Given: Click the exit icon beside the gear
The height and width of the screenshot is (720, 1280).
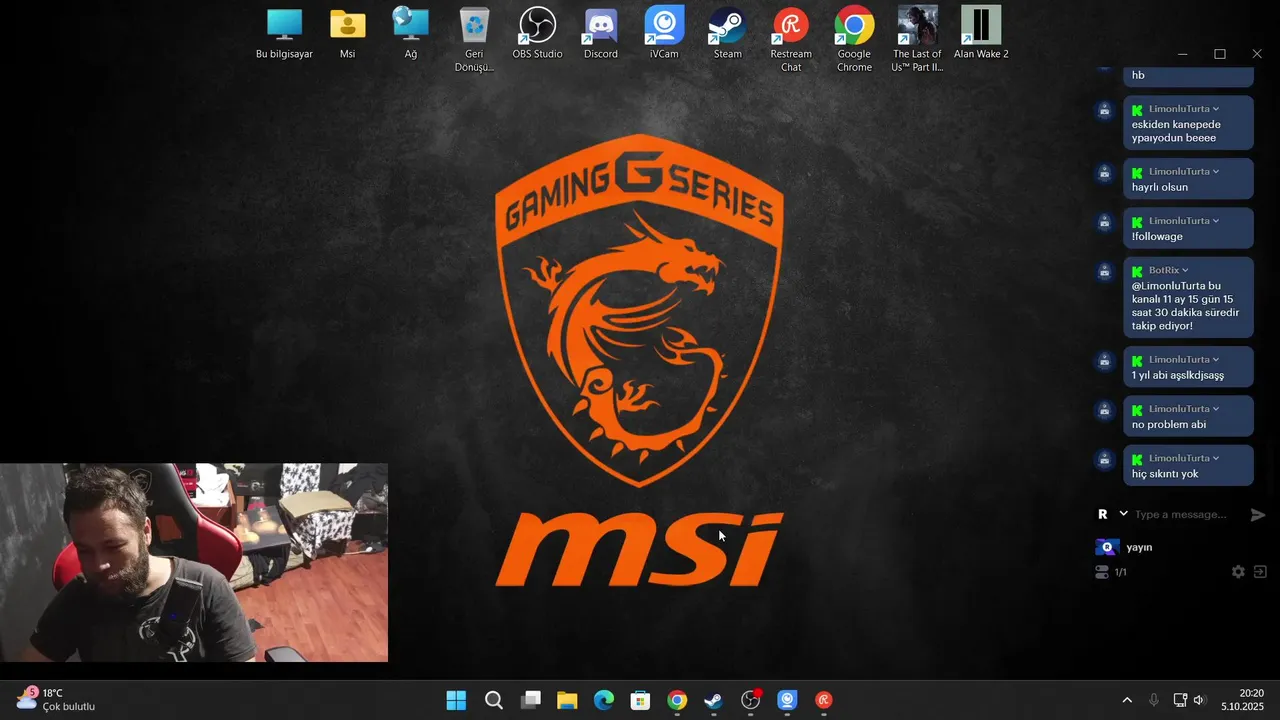Looking at the screenshot, I should (1260, 572).
